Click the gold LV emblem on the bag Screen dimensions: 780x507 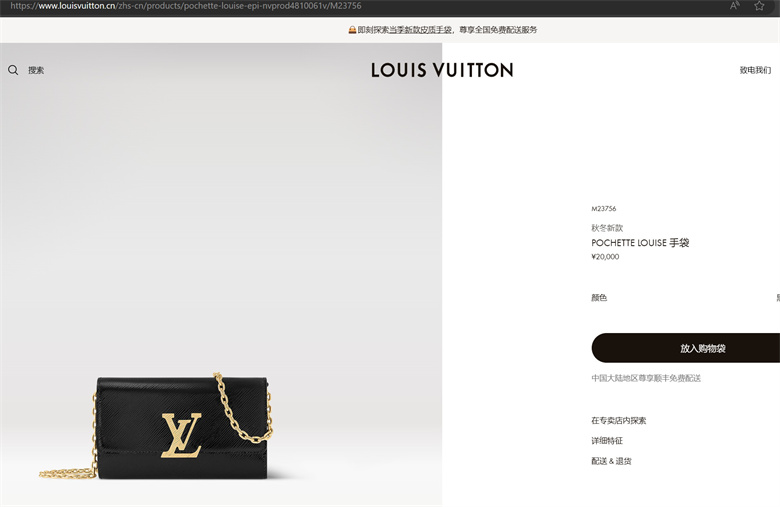[182, 435]
